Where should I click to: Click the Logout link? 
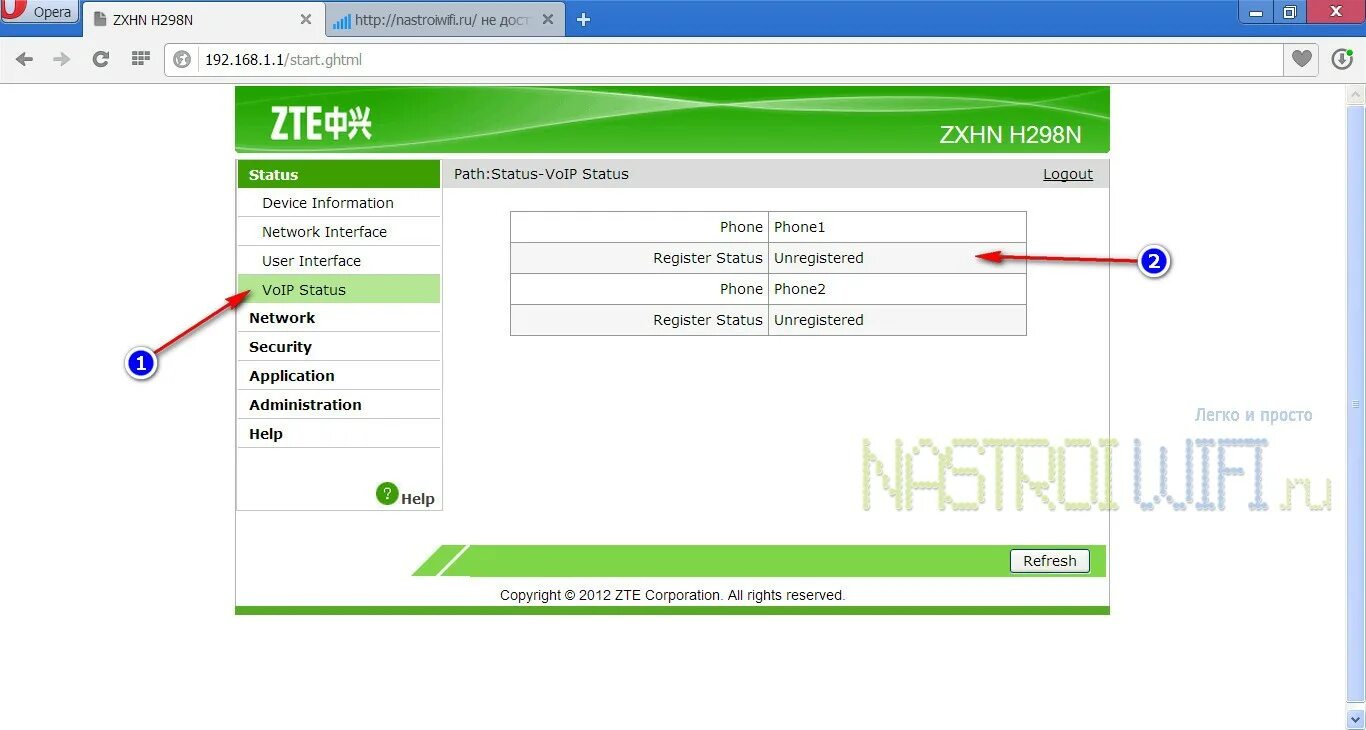[x=1068, y=174]
